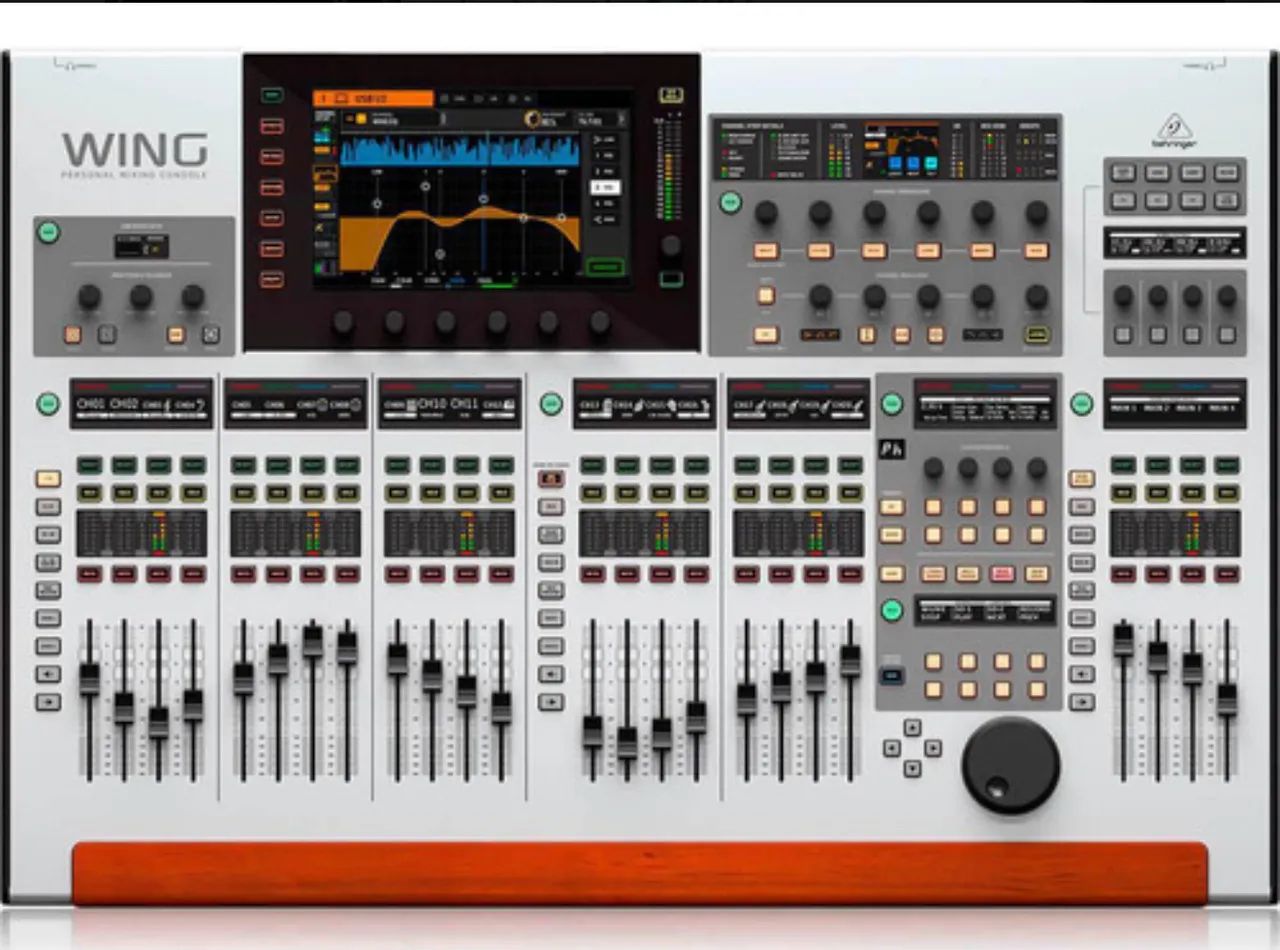The width and height of the screenshot is (1280, 950).
Task: Click the CH10 fader cap
Action: click(432, 676)
